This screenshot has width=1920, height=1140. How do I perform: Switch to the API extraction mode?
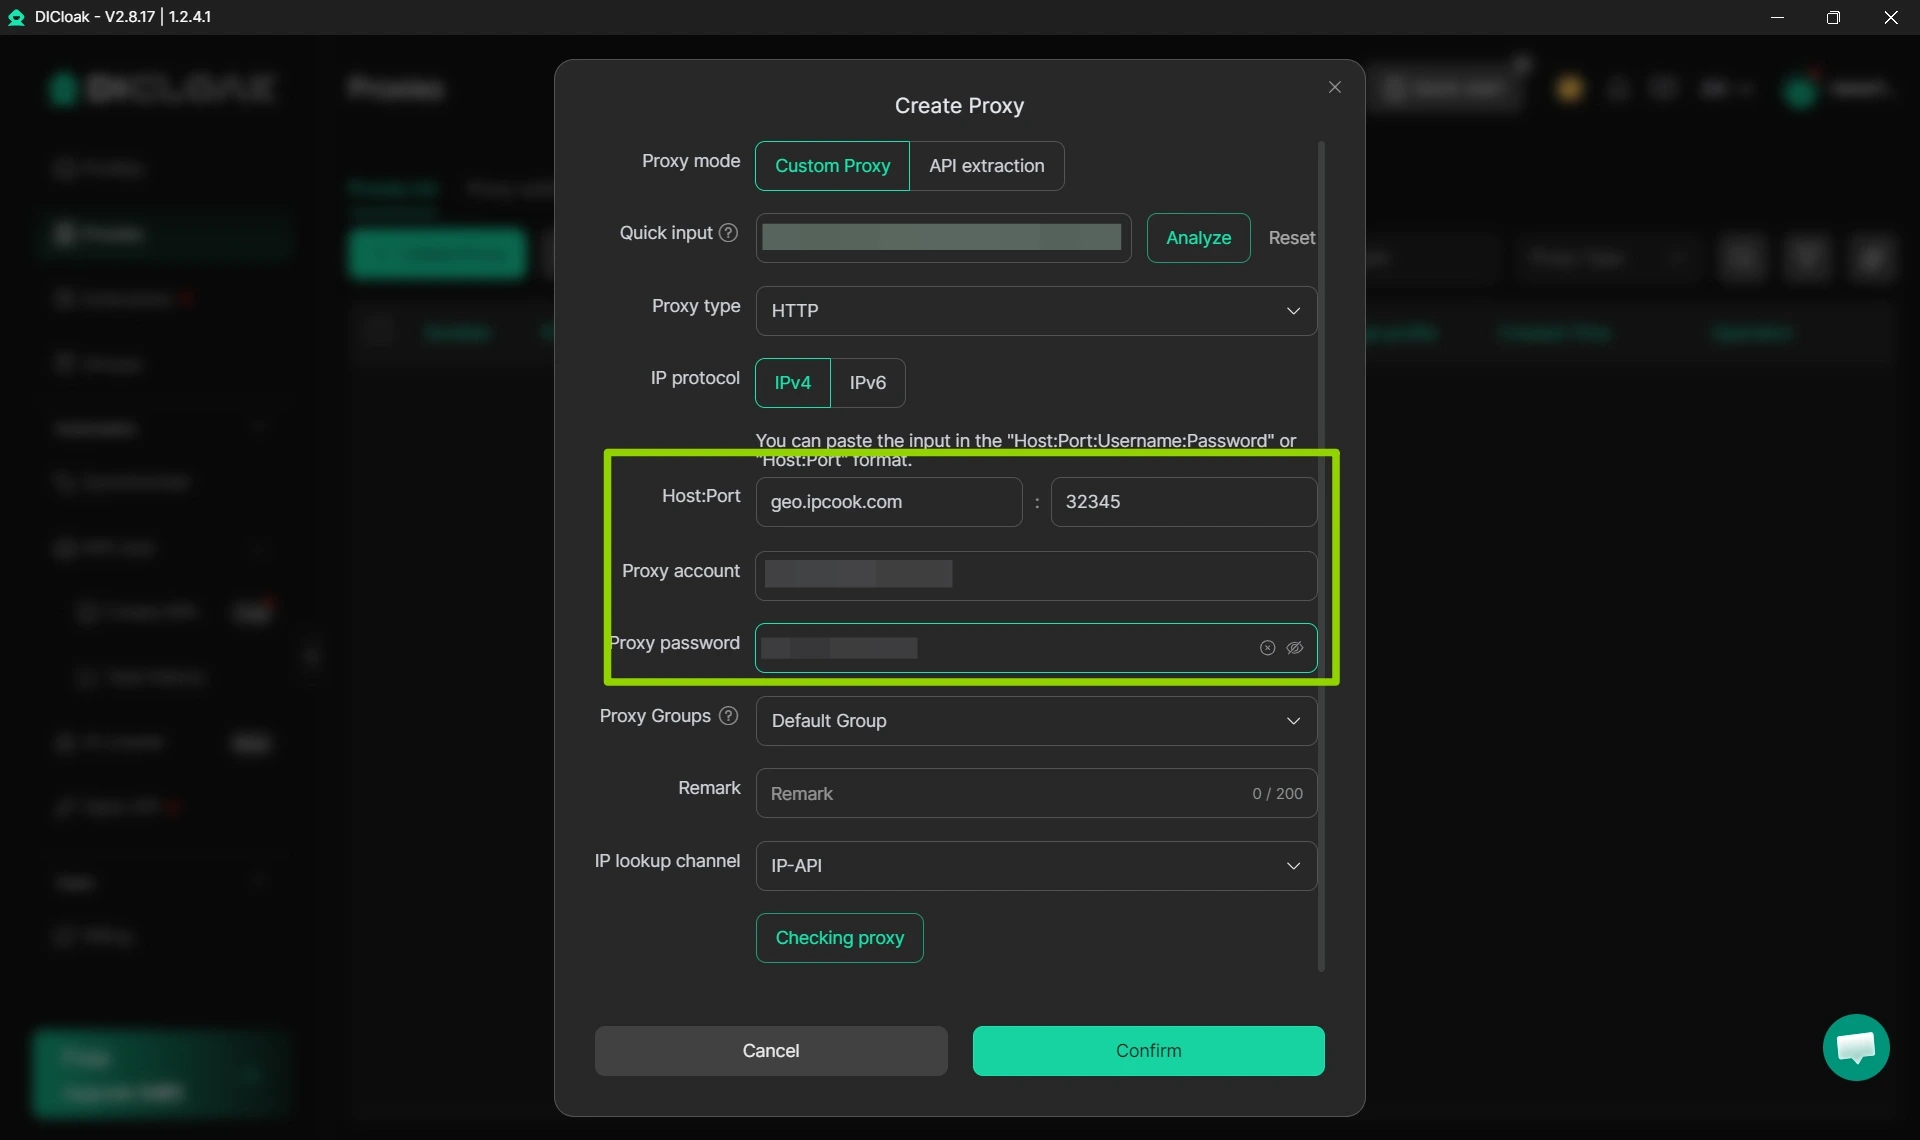(986, 166)
